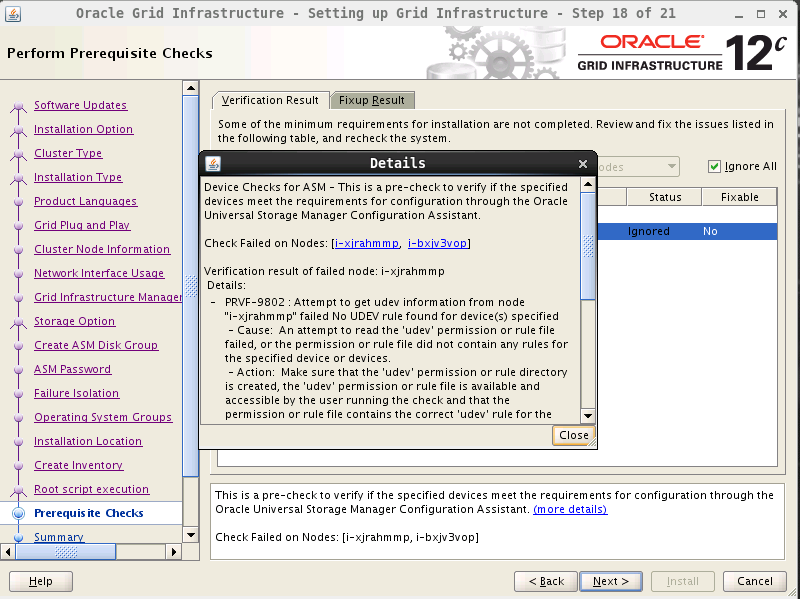Screen dimensions: 800x599
Task: Switch to the Fixup Result tab
Action: pos(371,100)
